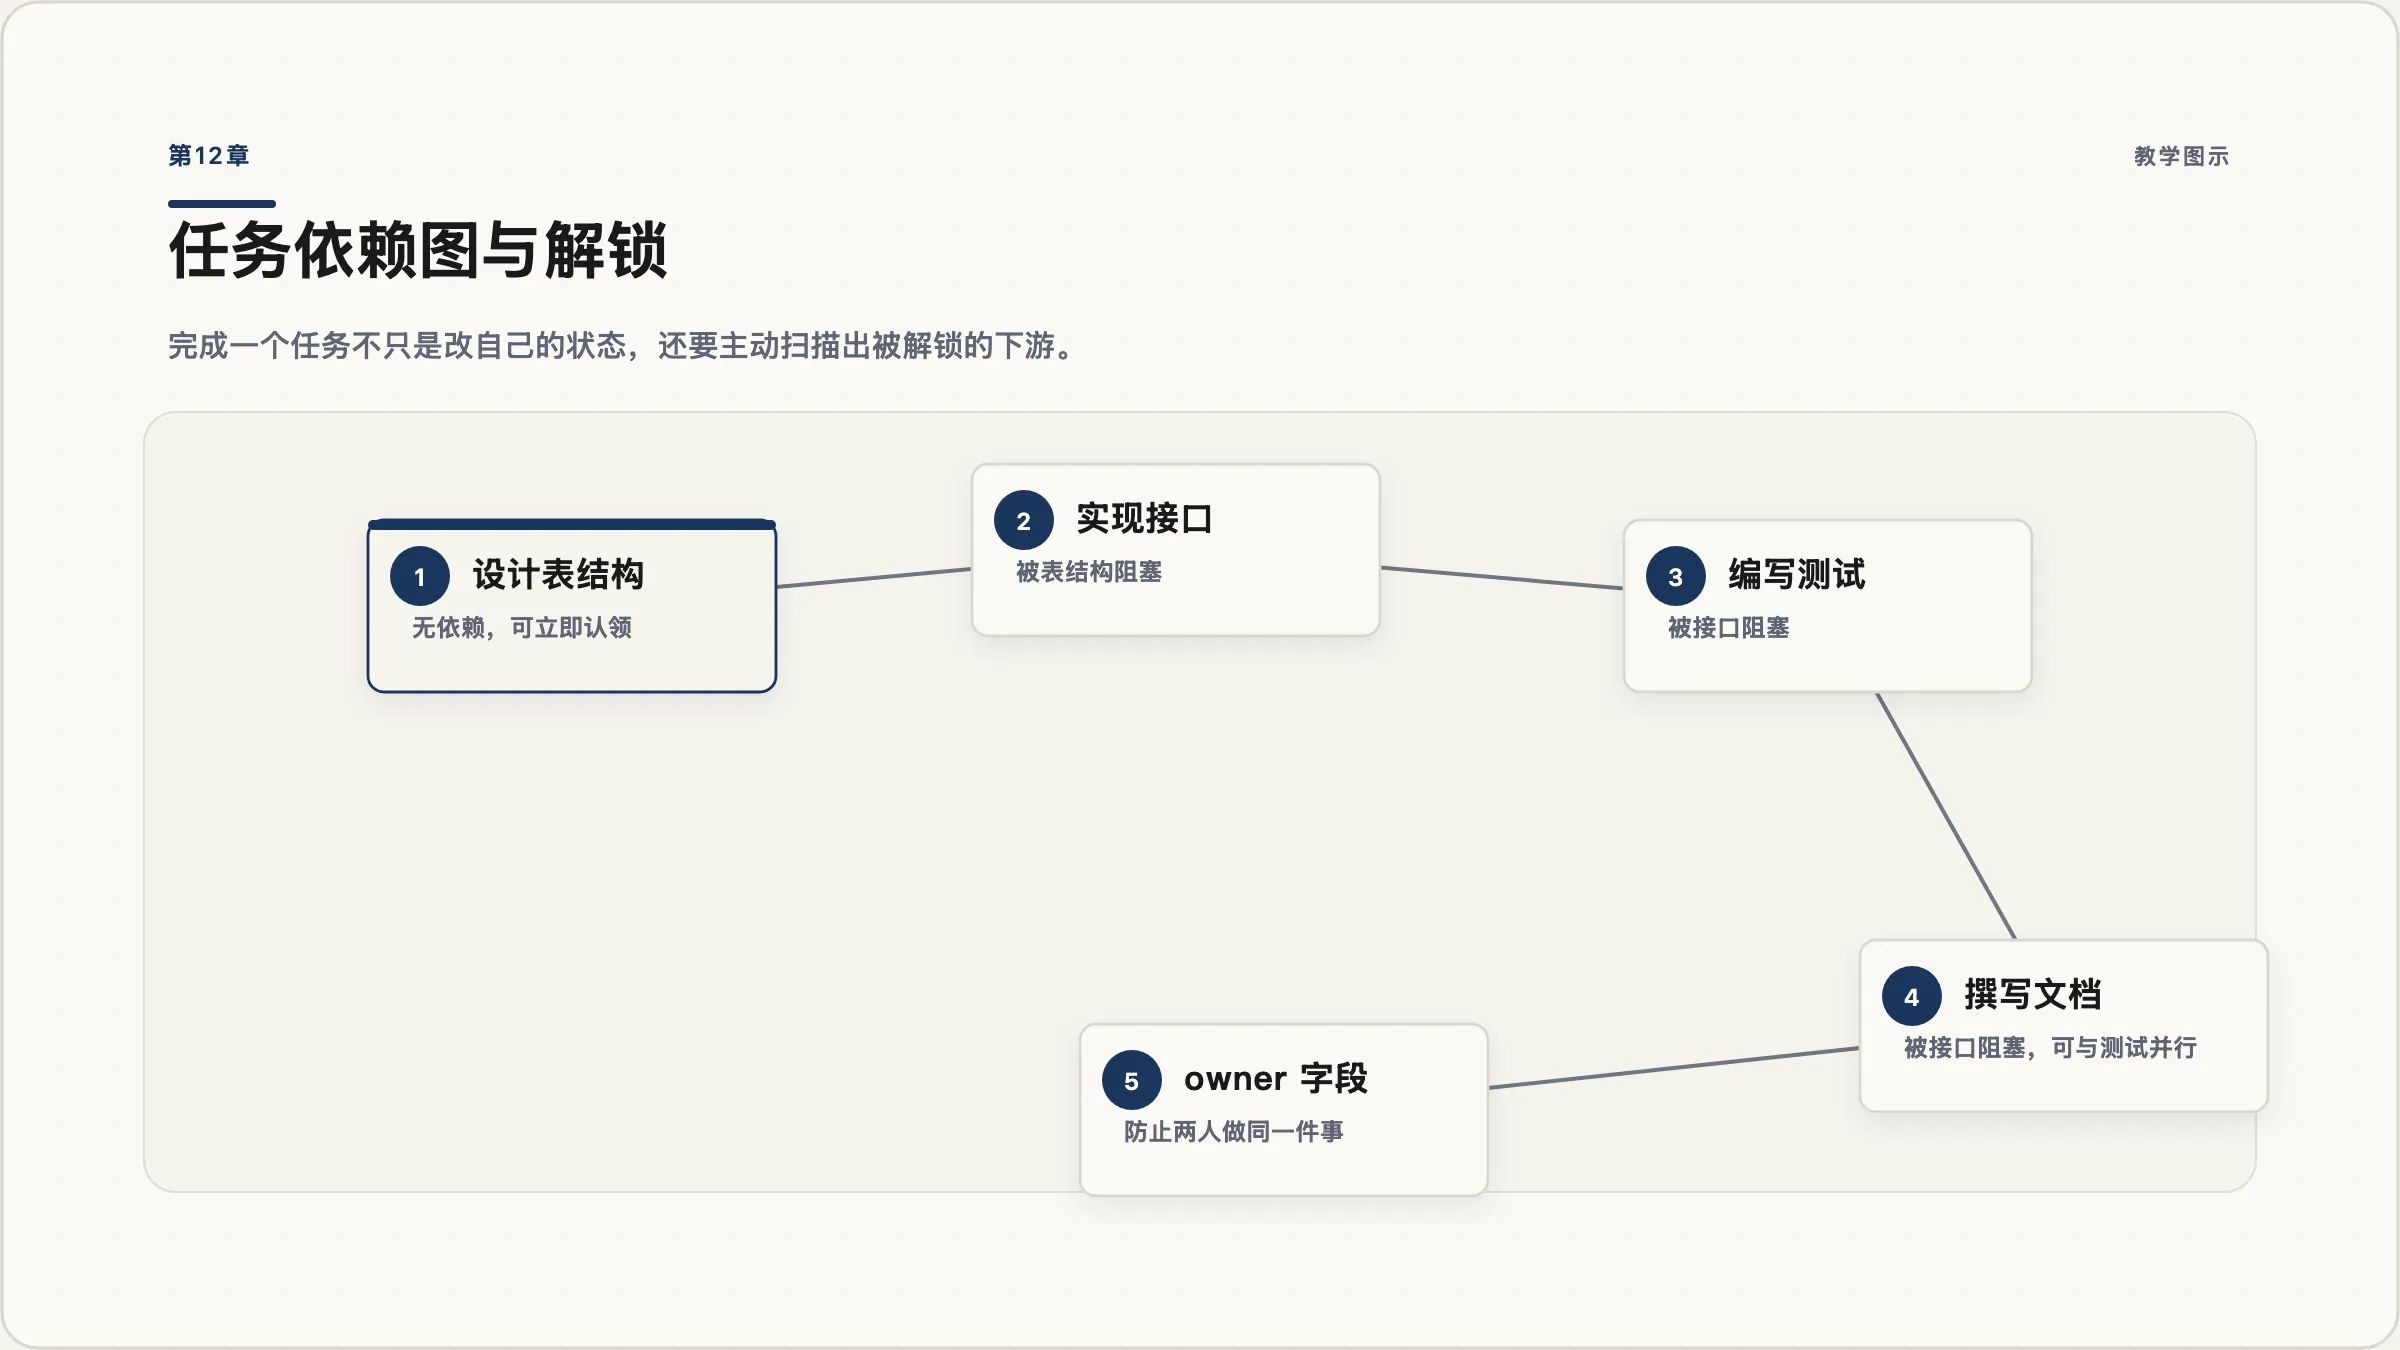
Task: Select the 编写测试 node title
Action: [1797, 575]
